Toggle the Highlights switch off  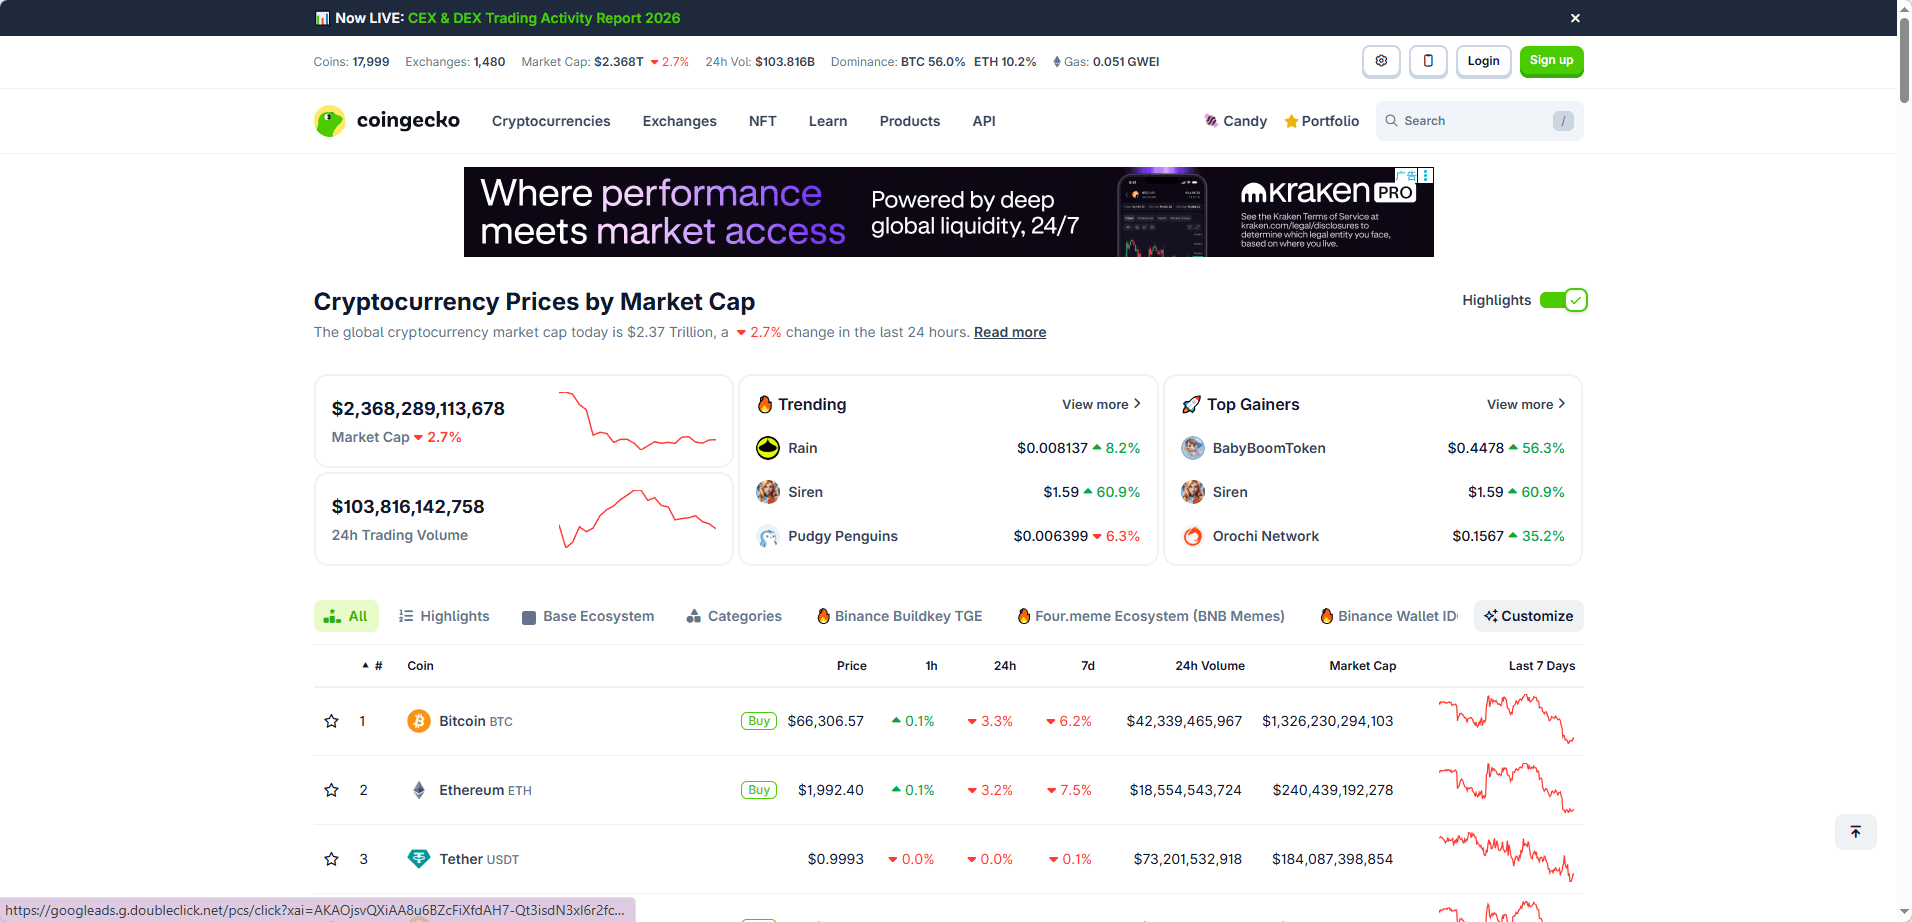tap(1563, 300)
